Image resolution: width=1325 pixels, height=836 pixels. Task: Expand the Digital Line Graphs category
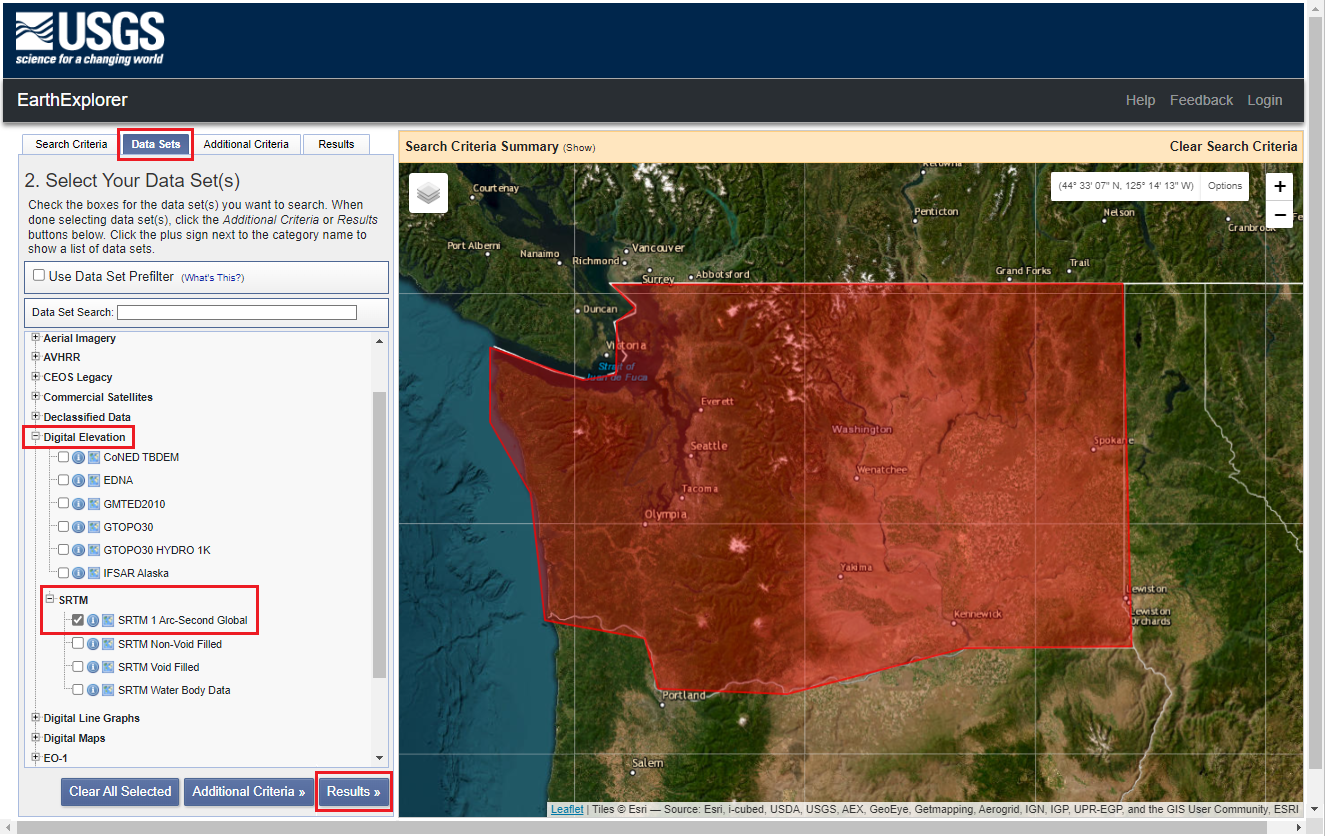tap(36, 717)
